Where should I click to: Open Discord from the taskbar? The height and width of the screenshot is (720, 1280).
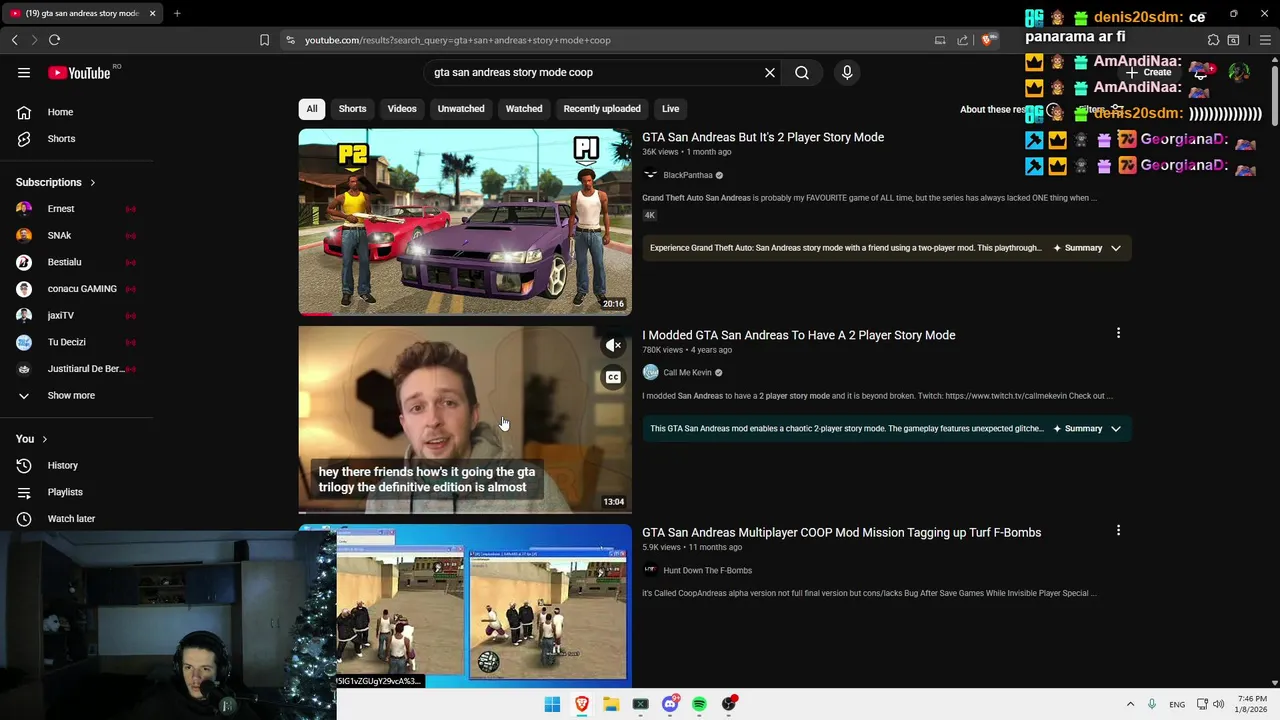(670, 704)
